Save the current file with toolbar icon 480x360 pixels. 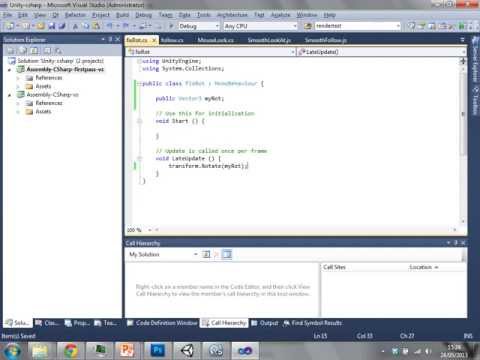tap(52, 26)
